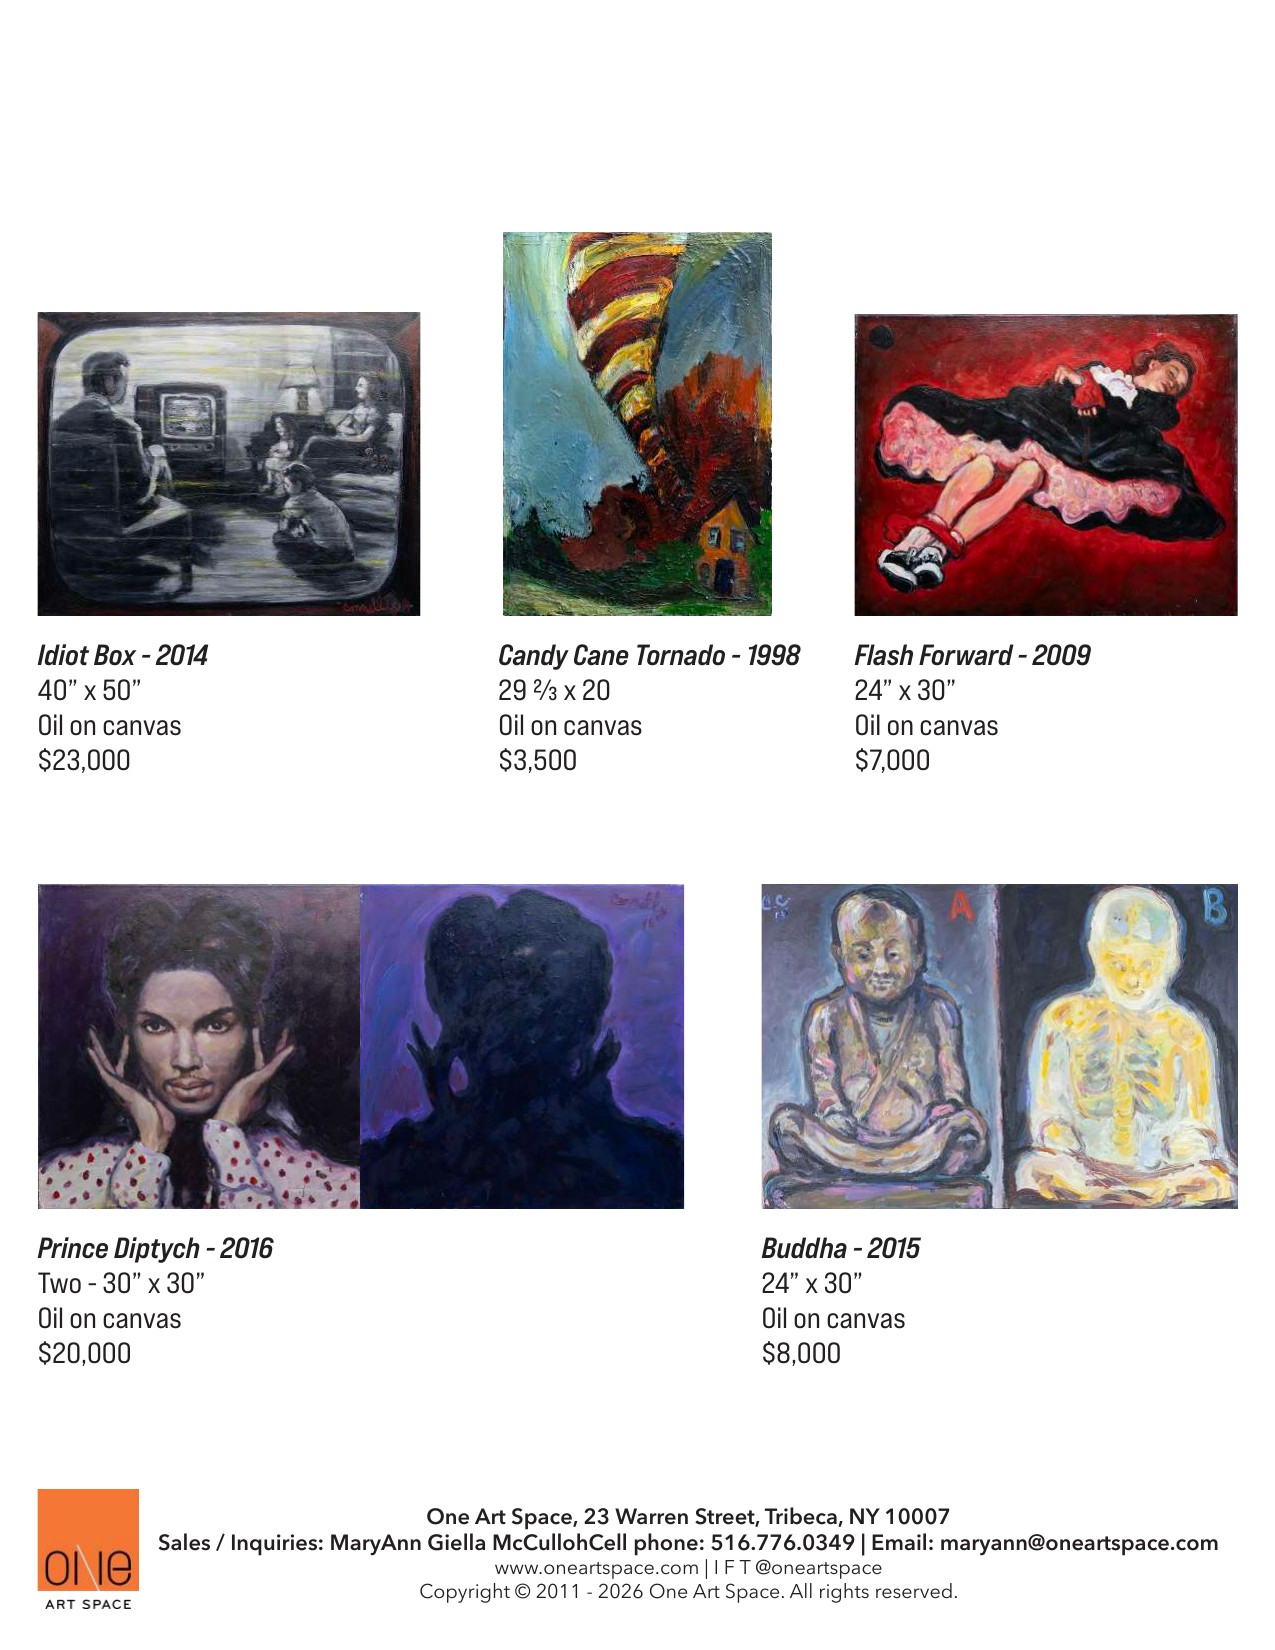Click the Flash Forward - 2009 title
The image size is (1275, 1650).
click(972, 656)
